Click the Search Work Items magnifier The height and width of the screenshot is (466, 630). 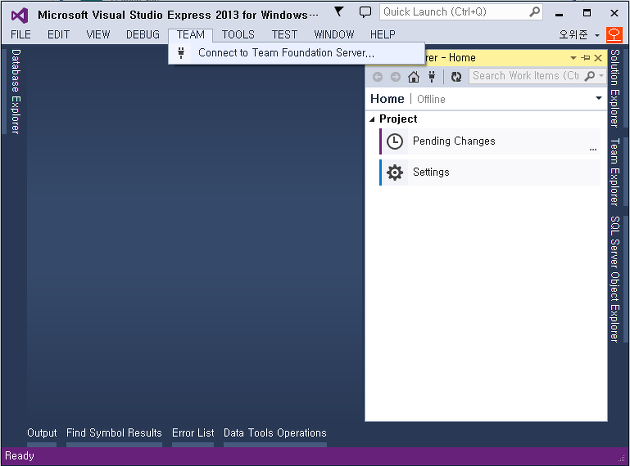click(x=589, y=76)
